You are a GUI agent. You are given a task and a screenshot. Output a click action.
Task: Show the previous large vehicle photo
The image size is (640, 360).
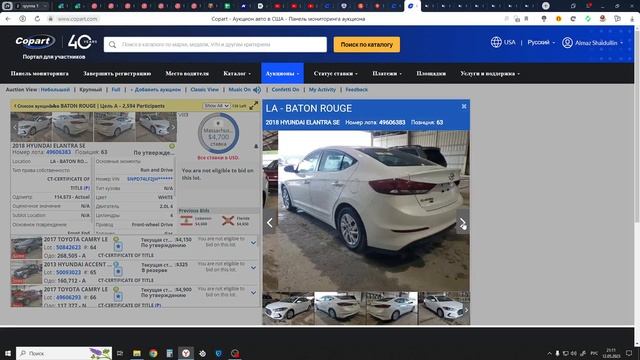pyautogui.click(x=269, y=222)
